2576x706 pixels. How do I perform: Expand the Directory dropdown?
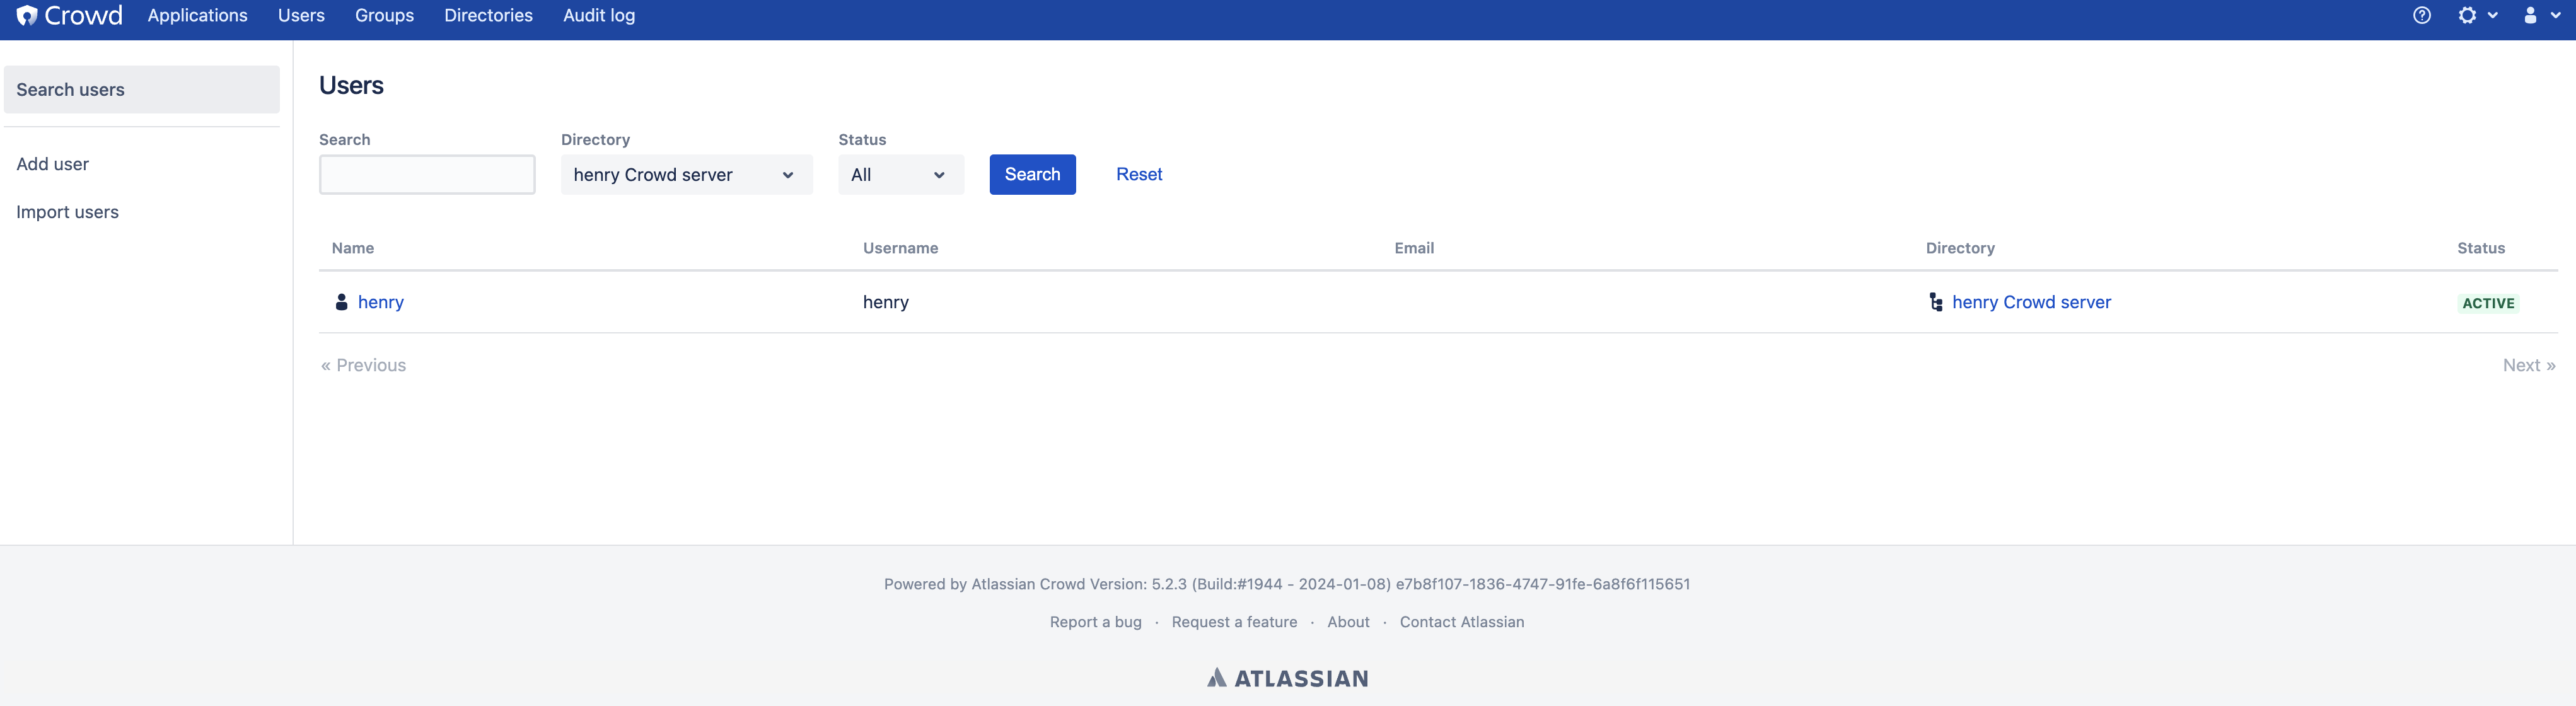[x=686, y=175]
